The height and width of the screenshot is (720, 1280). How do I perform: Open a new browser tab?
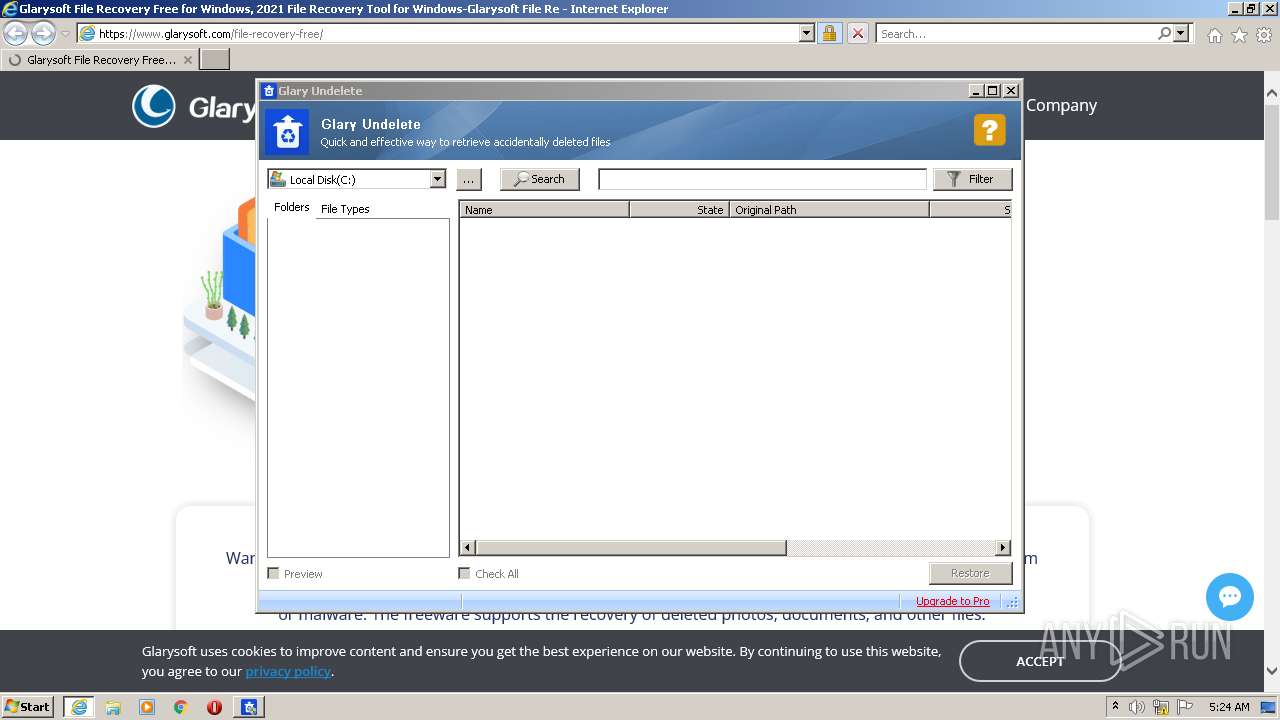pyautogui.click(x=215, y=60)
